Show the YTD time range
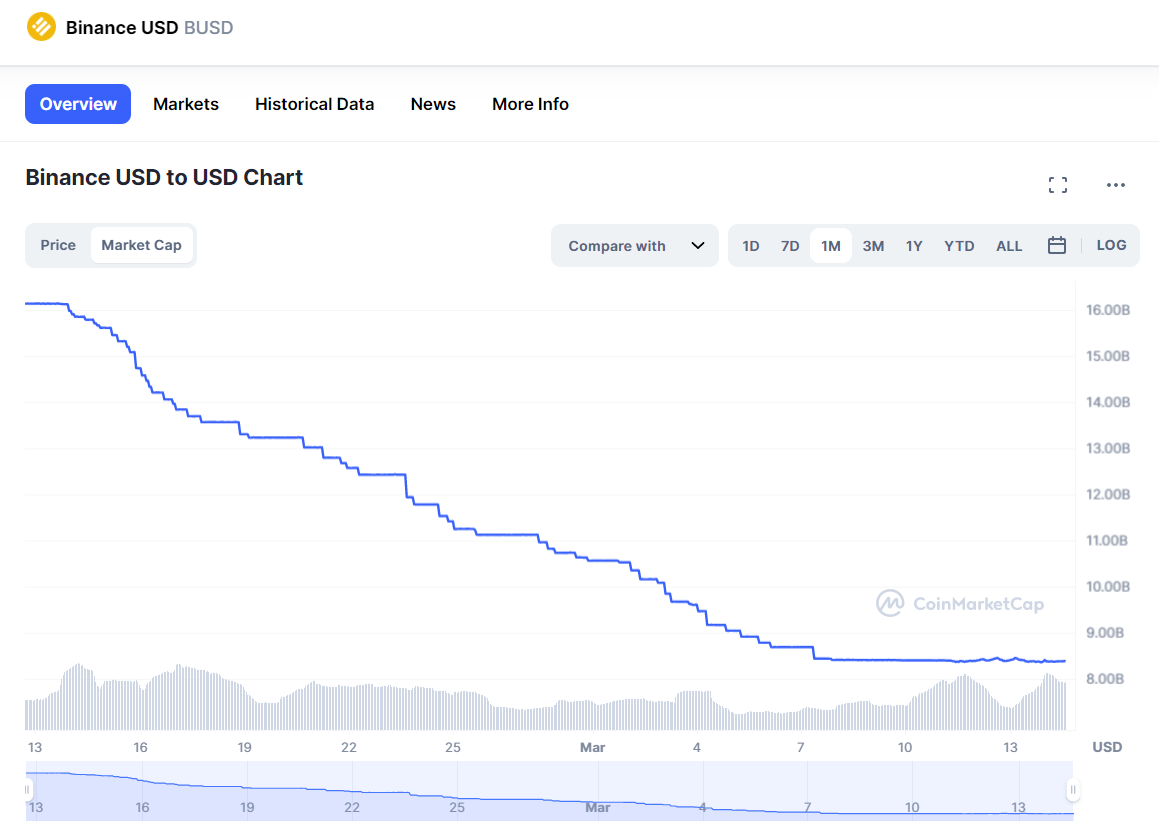Image resolution: width=1159 pixels, height=830 pixels. coord(959,246)
